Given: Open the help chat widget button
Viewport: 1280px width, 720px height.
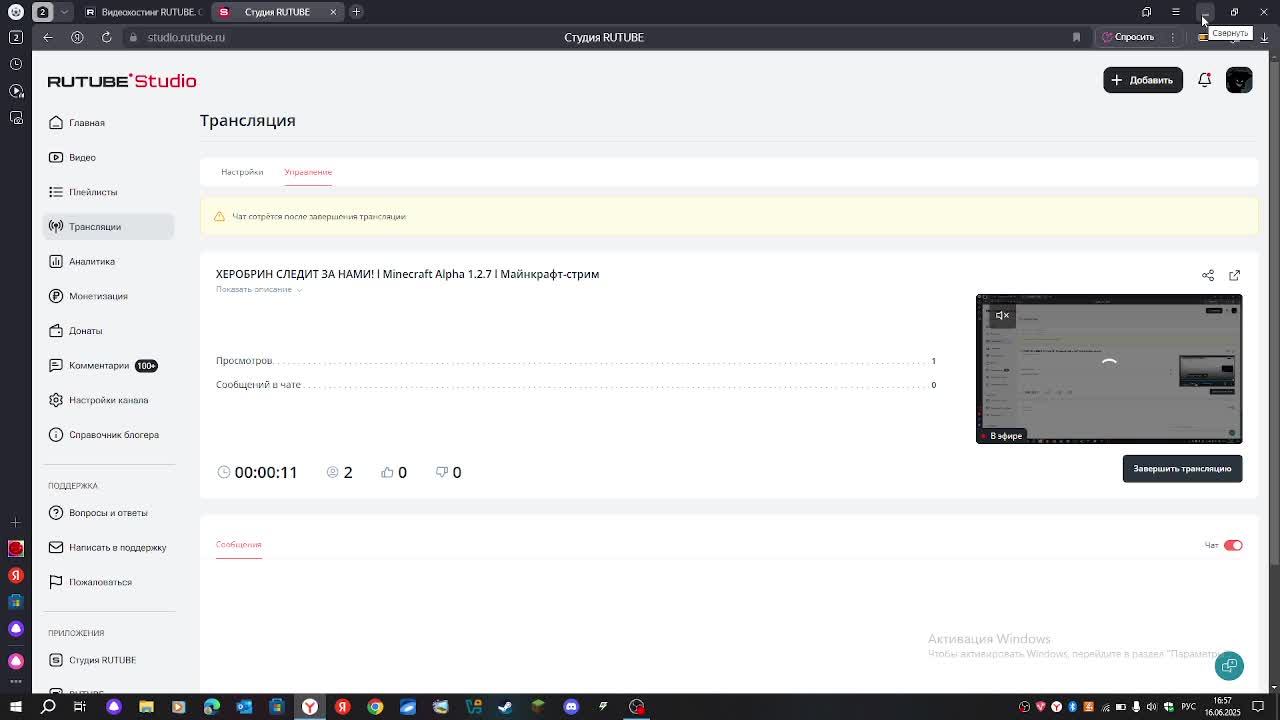Looking at the screenshot, I should pyautogui.click(x=1229, y=666).
